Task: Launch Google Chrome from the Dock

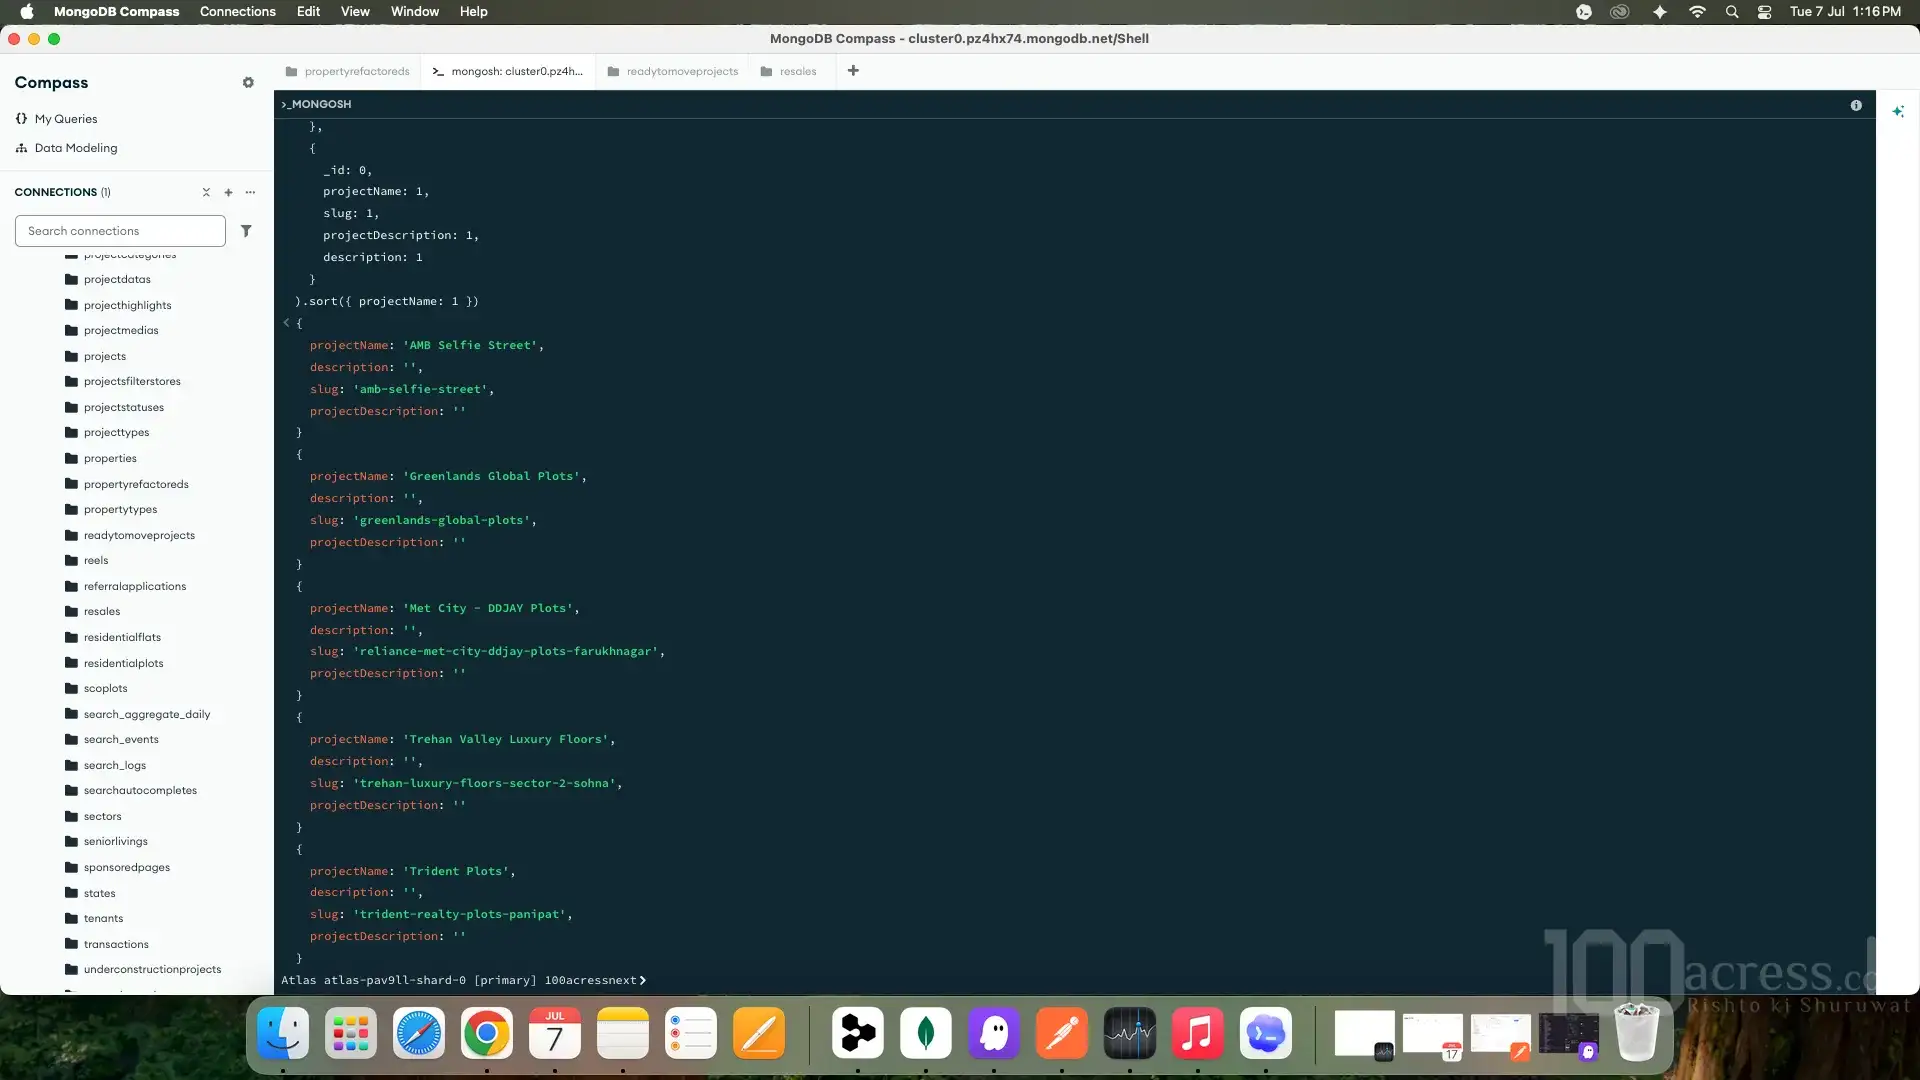Action: pos(487,1034)
